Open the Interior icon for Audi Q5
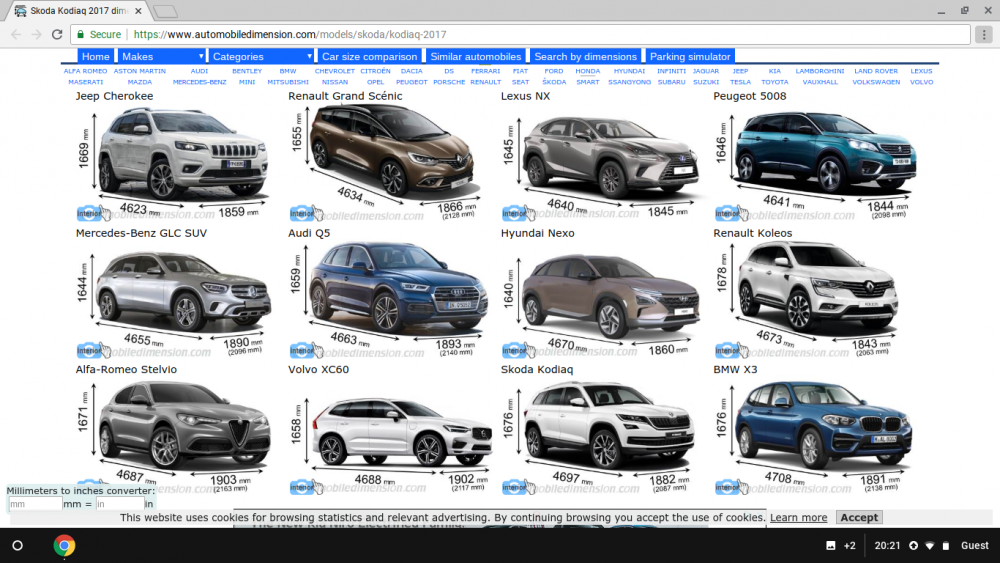The height and width of the screenshot is (563, 1000). [306, 350]
